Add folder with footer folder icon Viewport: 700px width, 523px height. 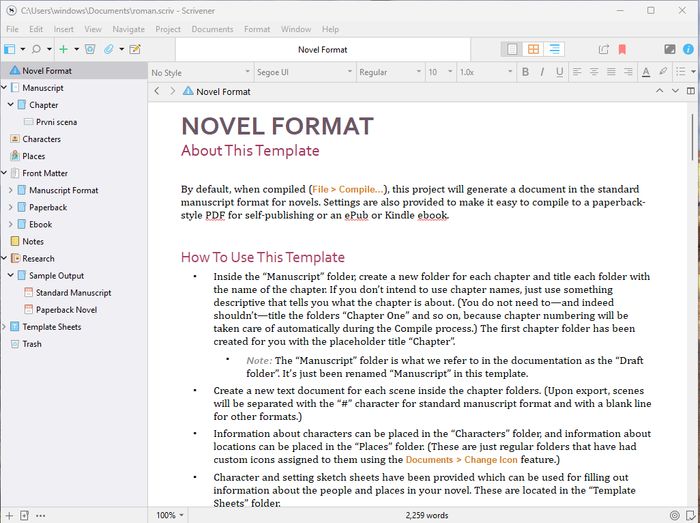[25, 515]
